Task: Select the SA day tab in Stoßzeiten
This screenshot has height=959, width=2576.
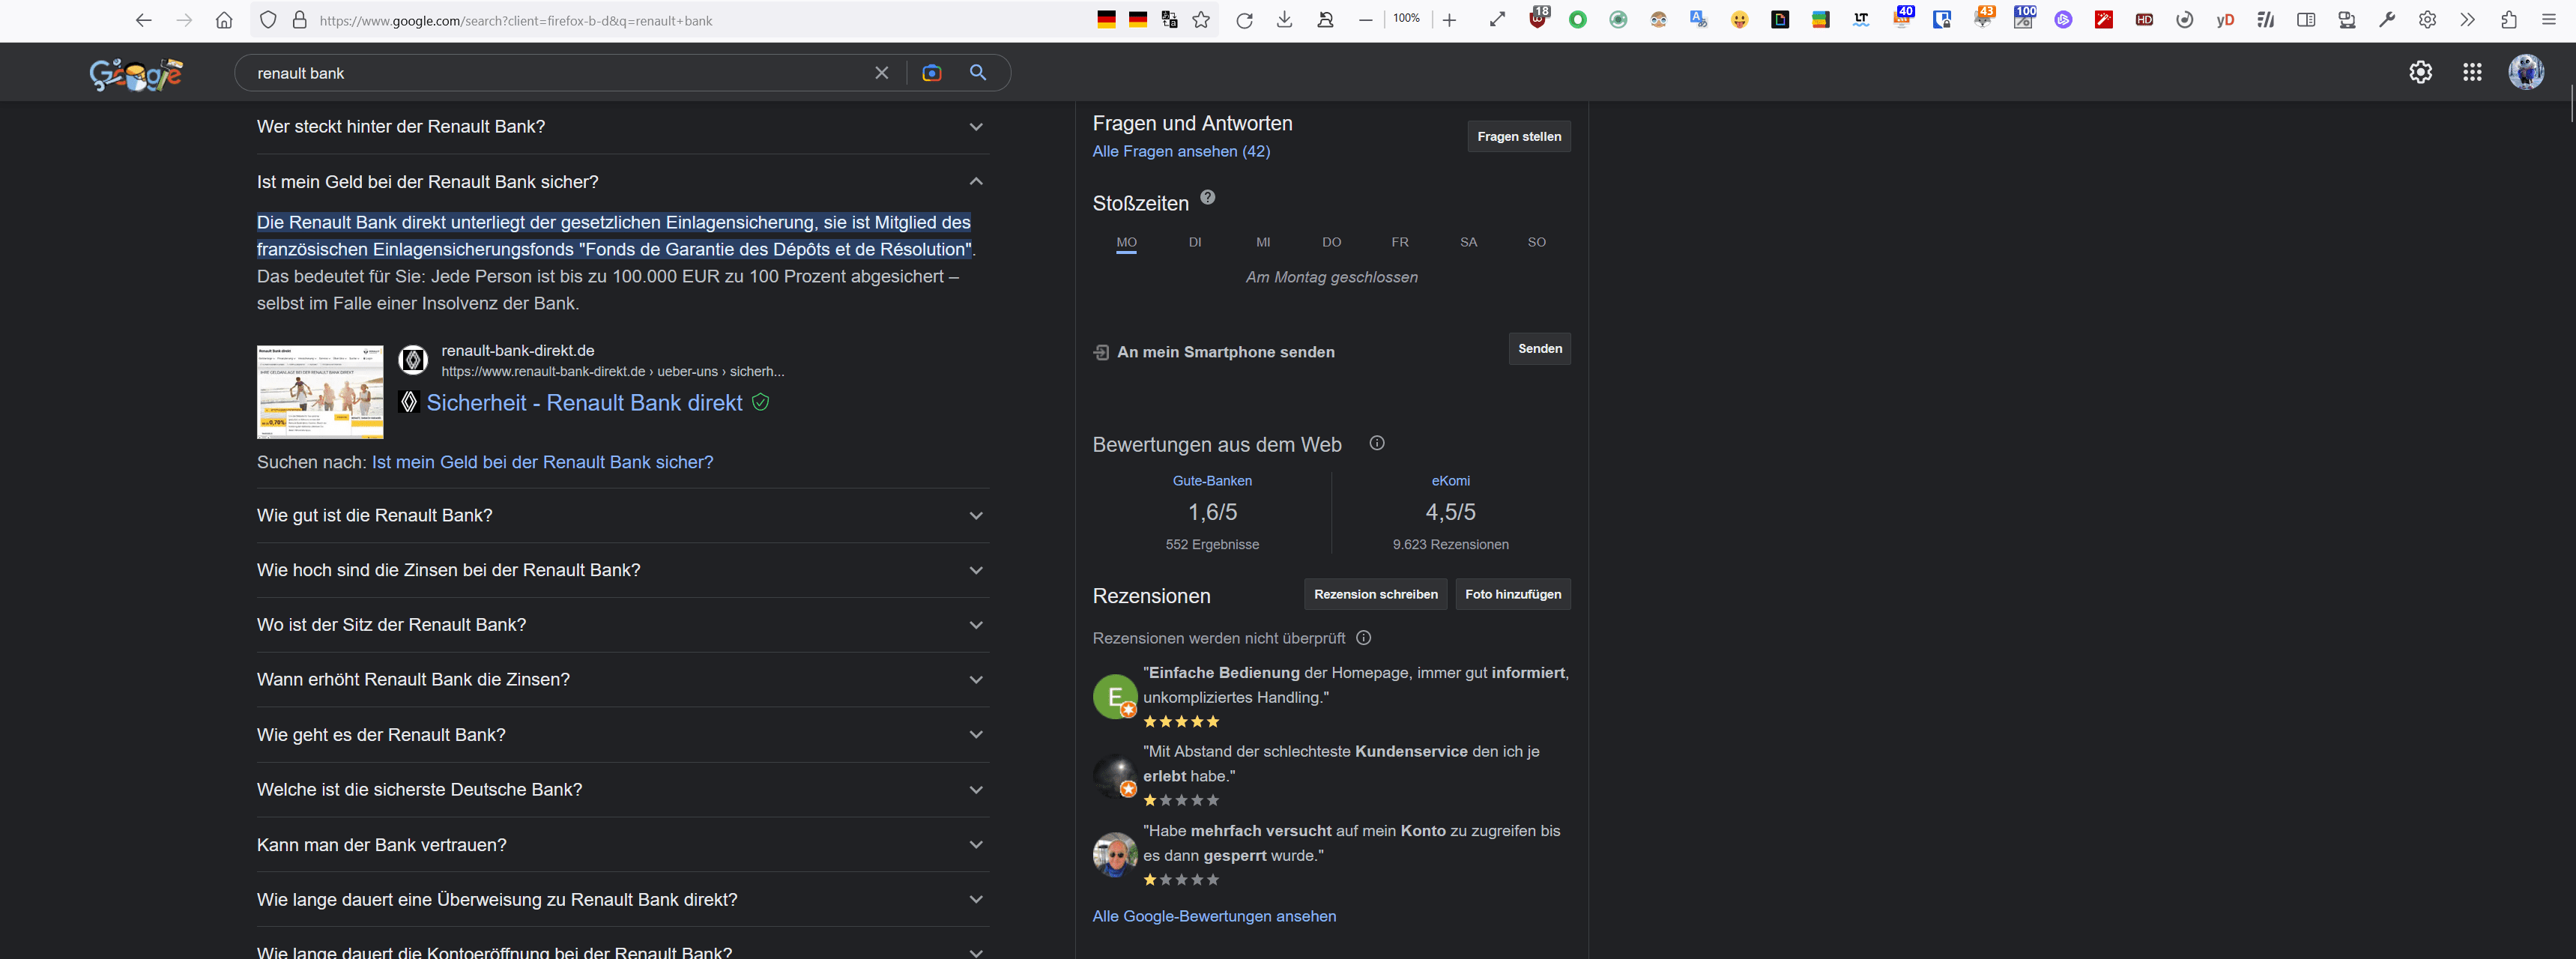Action: point(1468,242)
